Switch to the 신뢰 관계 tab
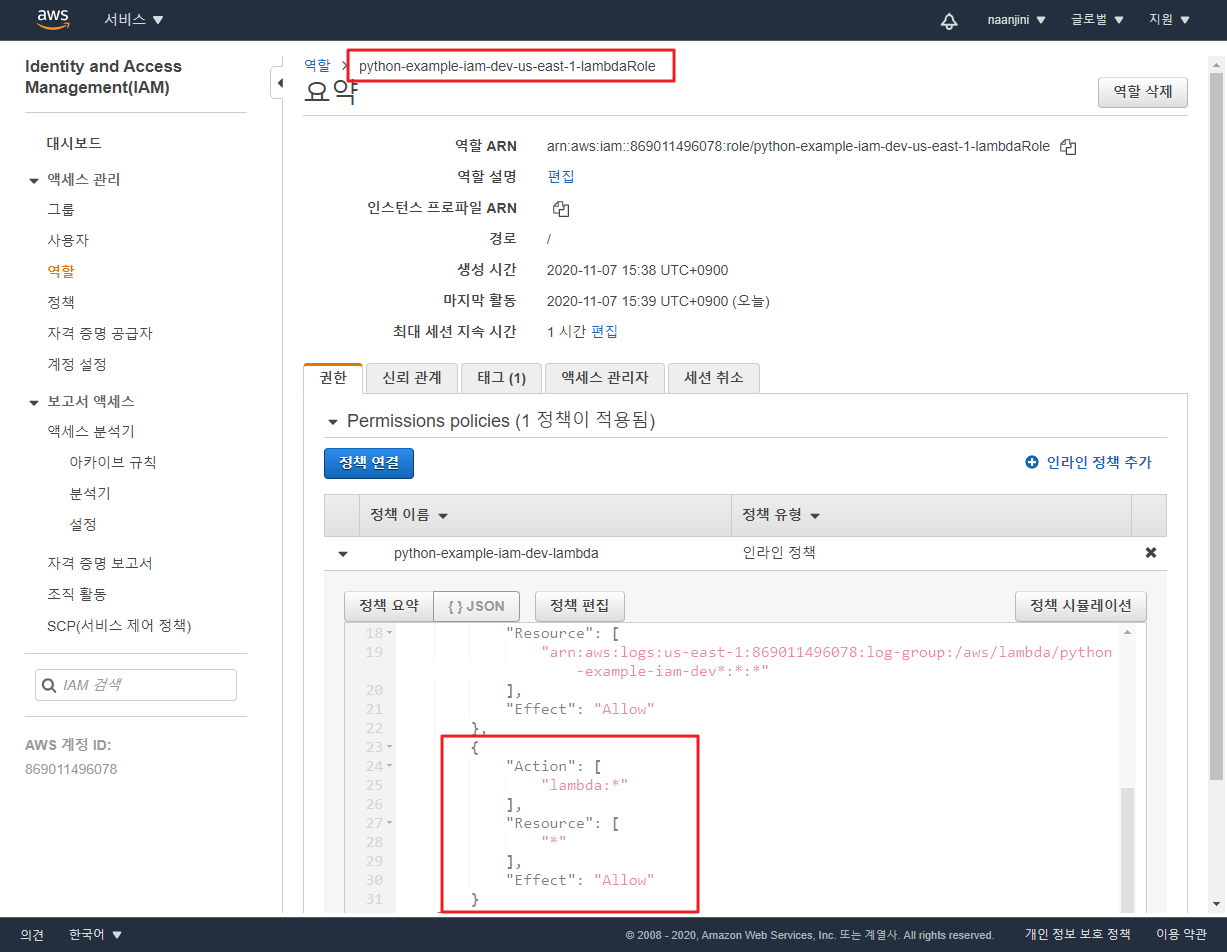The width and height of the screenshot is (1227, 952). click(x=412, y=378)
